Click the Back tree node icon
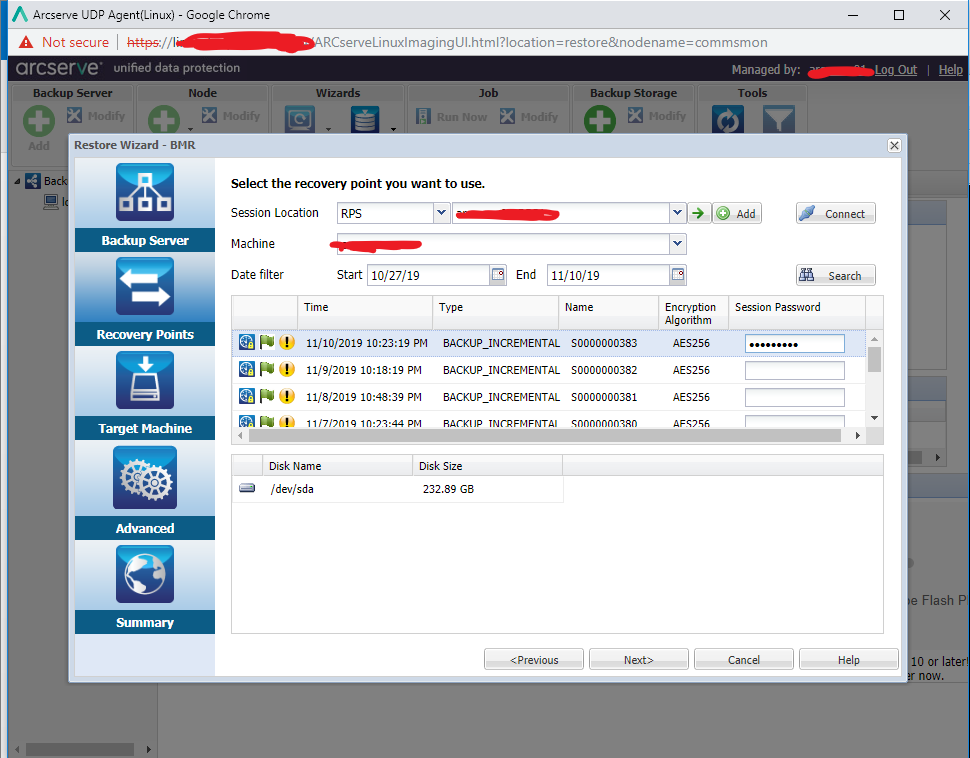Image resolution: width=970 pixels, height=758 pixels. pos(33,181)
